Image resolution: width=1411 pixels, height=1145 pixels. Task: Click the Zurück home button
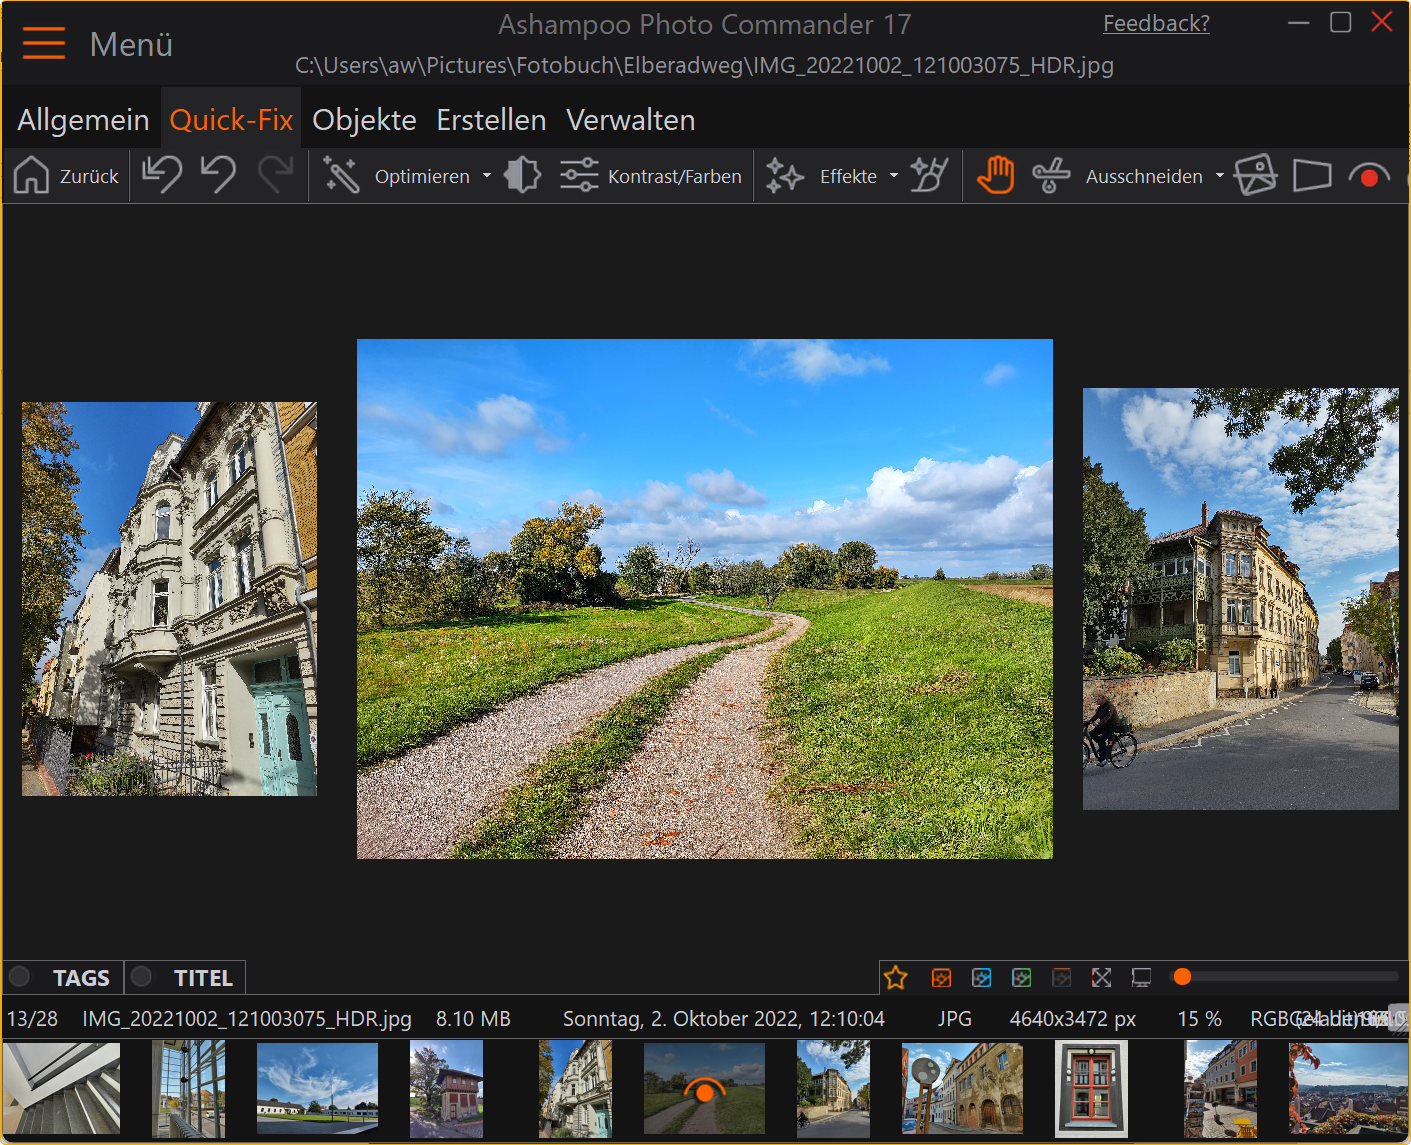click(x=66, y=176)
